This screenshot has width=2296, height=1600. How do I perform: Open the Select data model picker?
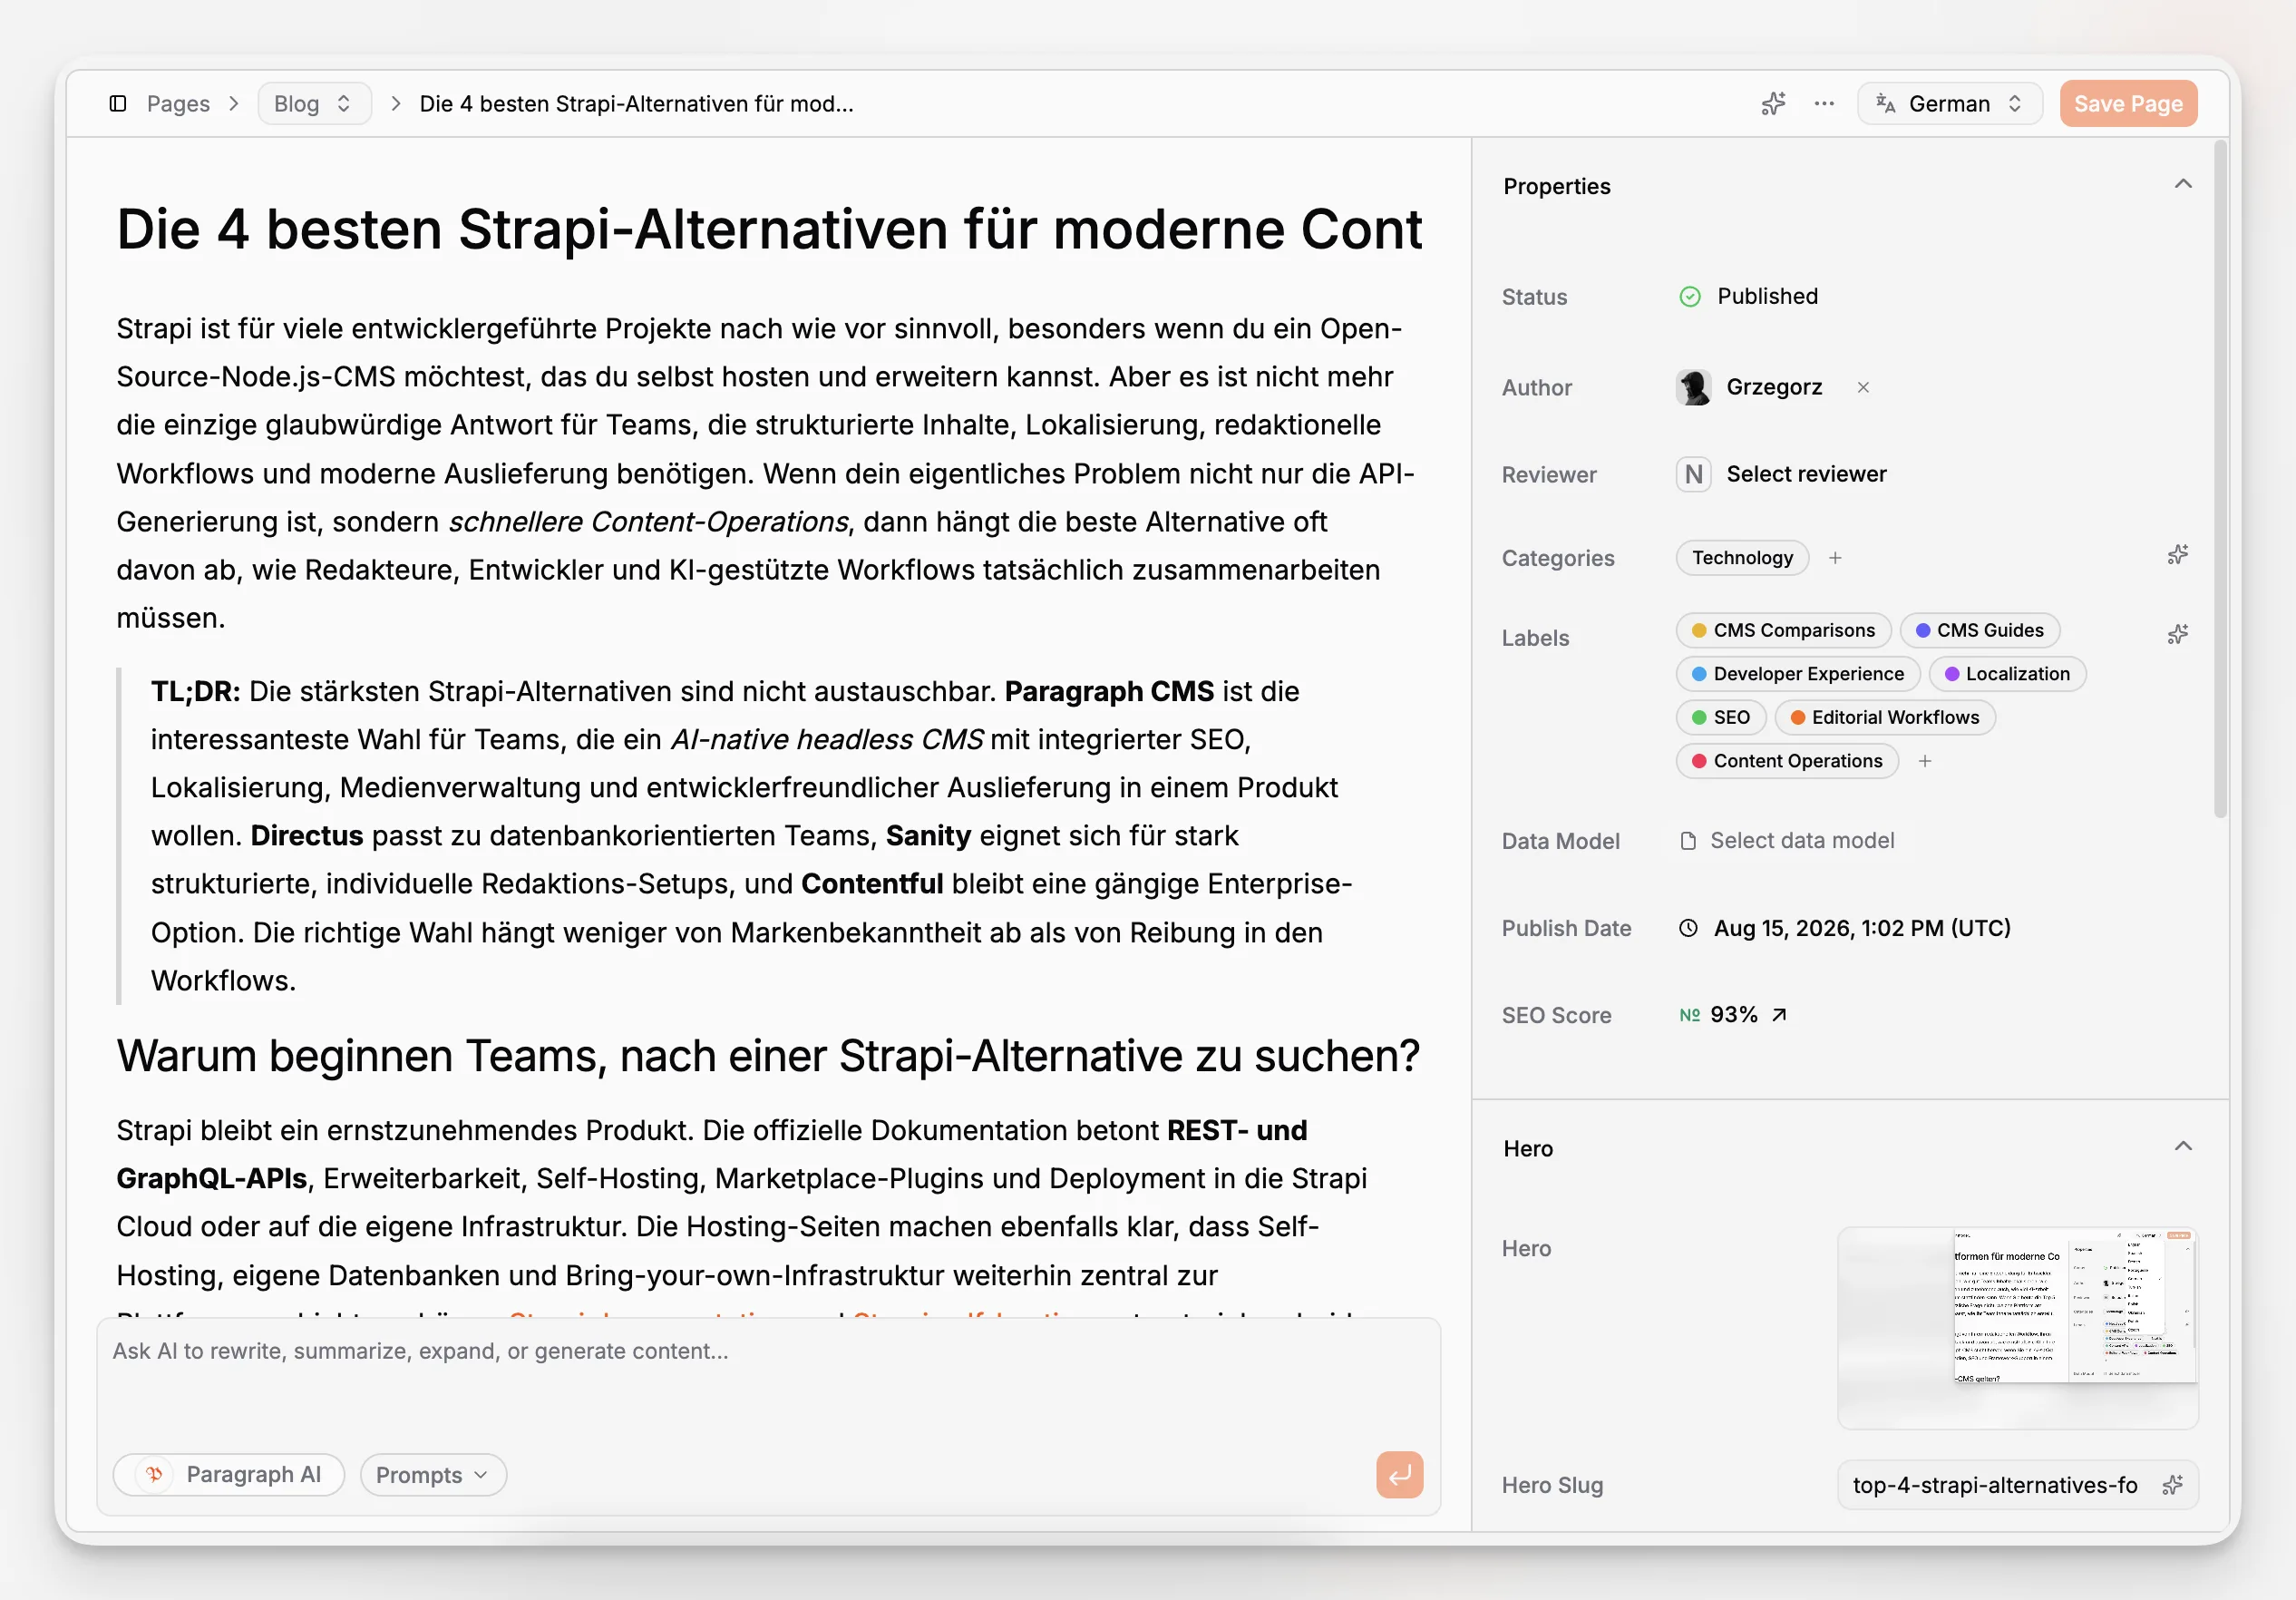click(x=1788, y=842)
